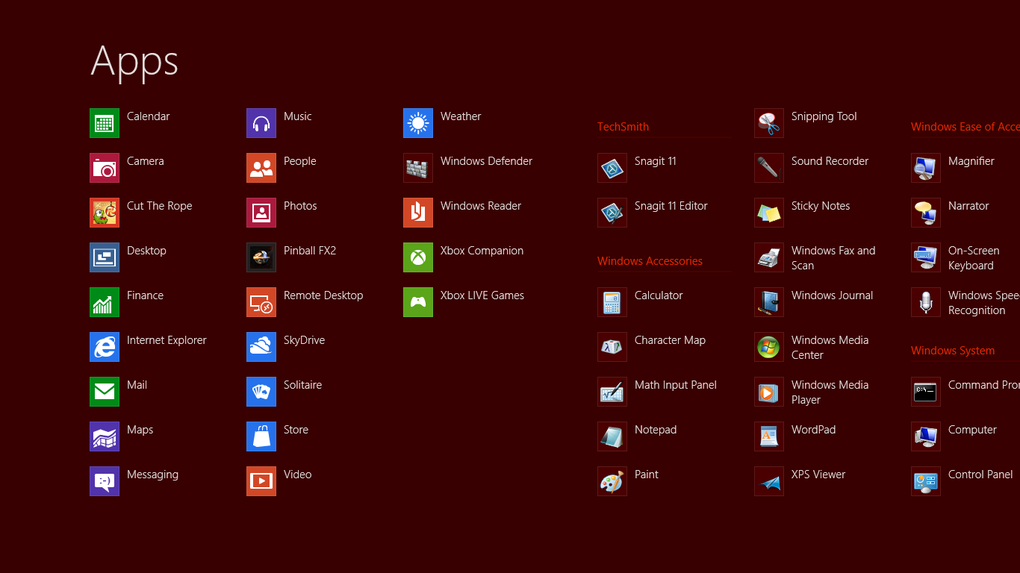Open the Windows Media Player icon
Screen dimensions: 1020x573
click(769, 392)
